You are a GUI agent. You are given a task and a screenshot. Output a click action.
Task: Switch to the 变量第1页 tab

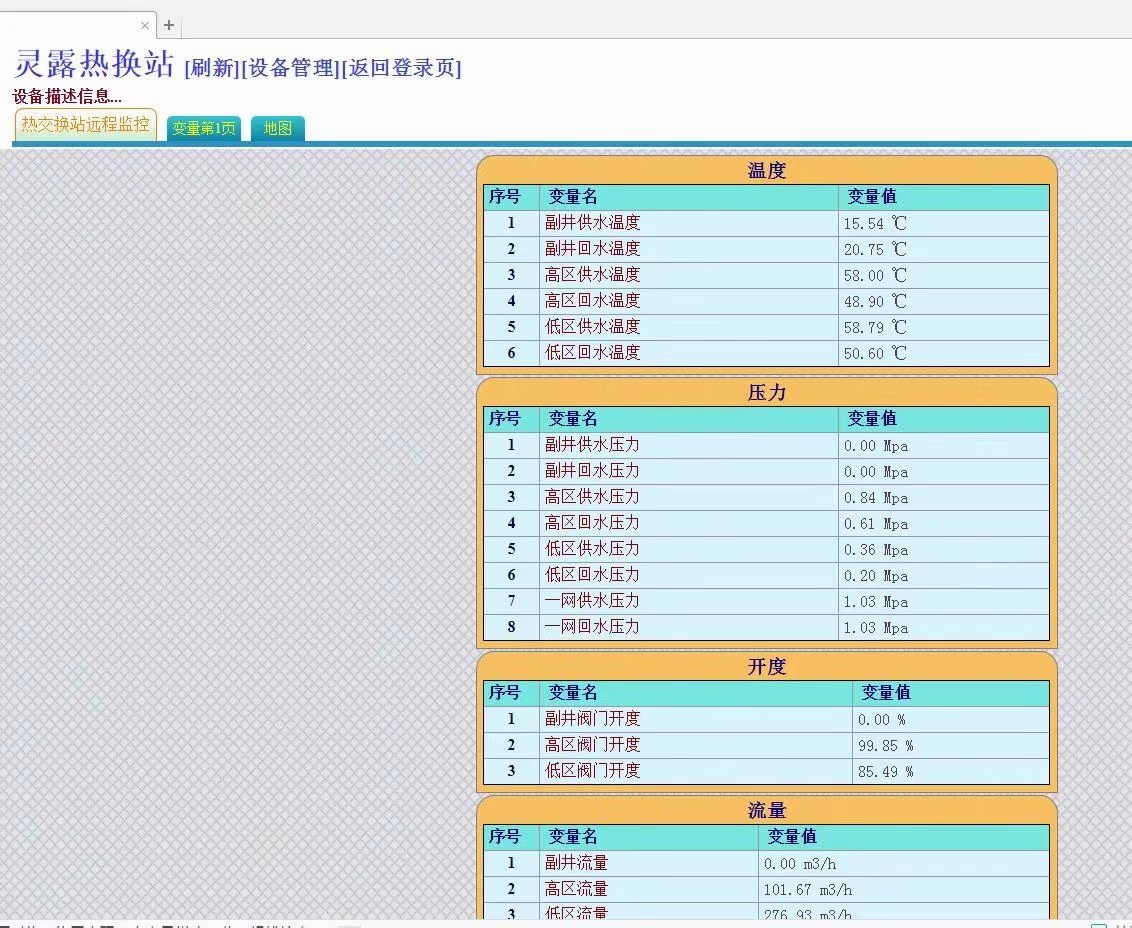point(204,128)
